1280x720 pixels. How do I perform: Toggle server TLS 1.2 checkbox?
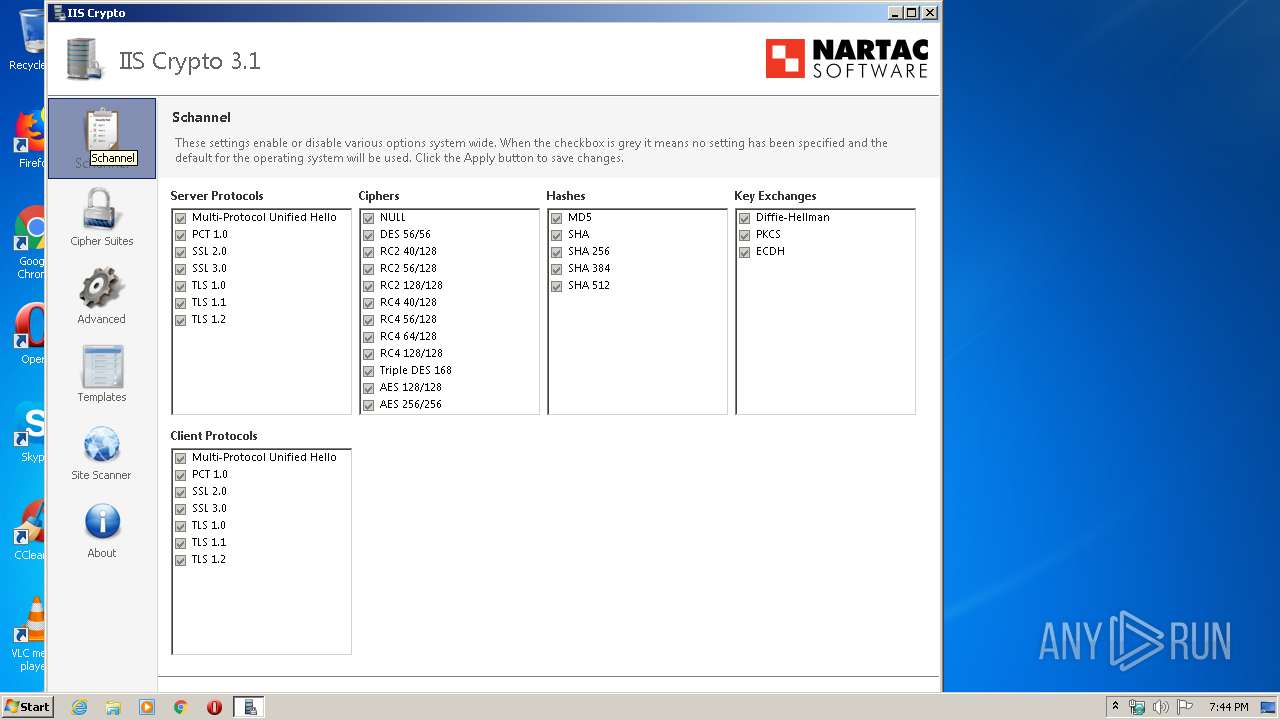181,320
